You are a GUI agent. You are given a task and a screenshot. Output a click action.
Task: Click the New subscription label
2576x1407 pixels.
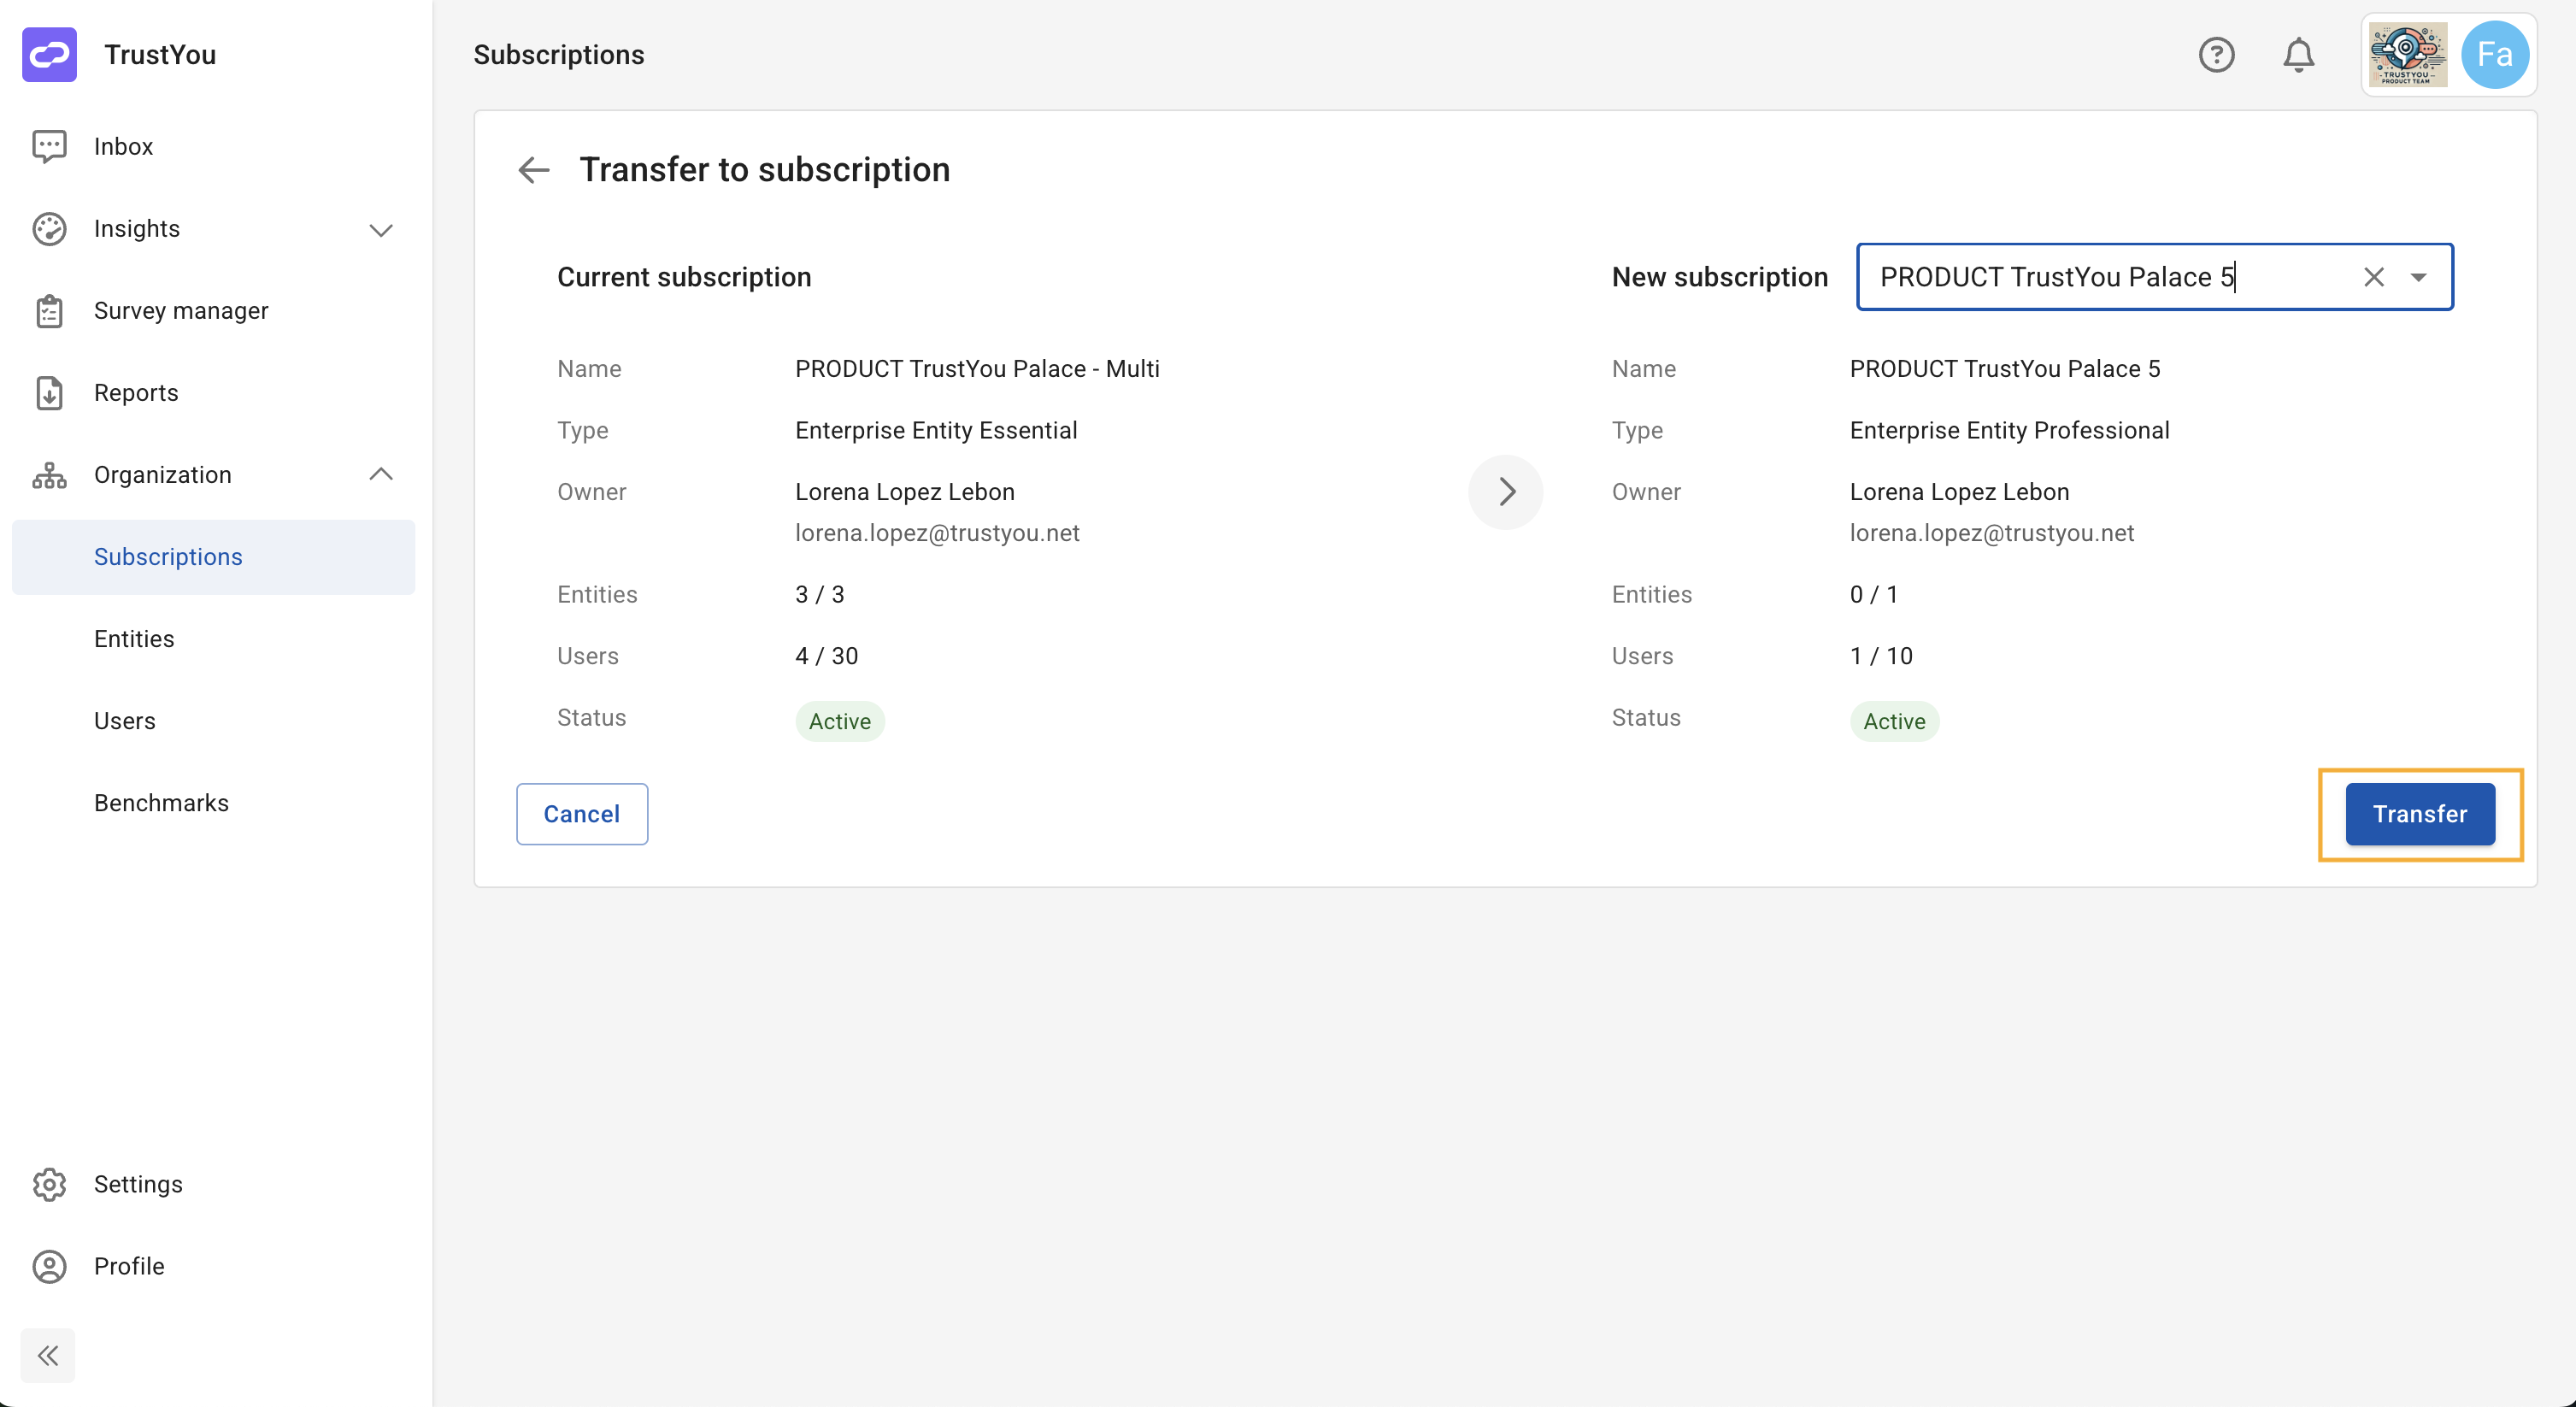click(1720, 277)
